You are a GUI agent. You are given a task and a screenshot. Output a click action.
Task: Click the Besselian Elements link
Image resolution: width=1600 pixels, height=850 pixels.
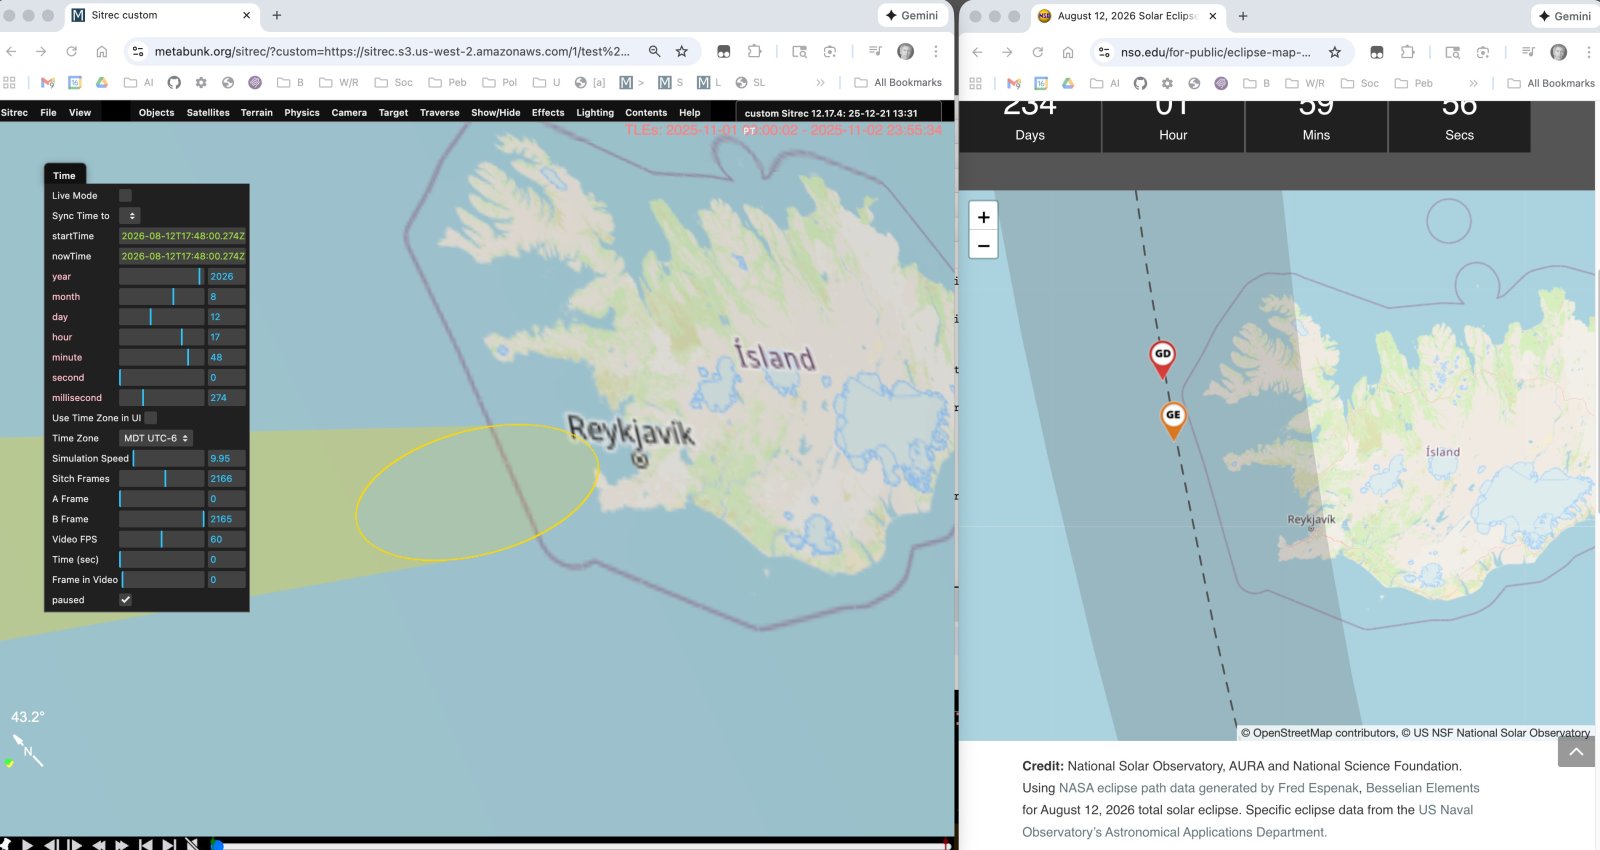[1422, 788]
